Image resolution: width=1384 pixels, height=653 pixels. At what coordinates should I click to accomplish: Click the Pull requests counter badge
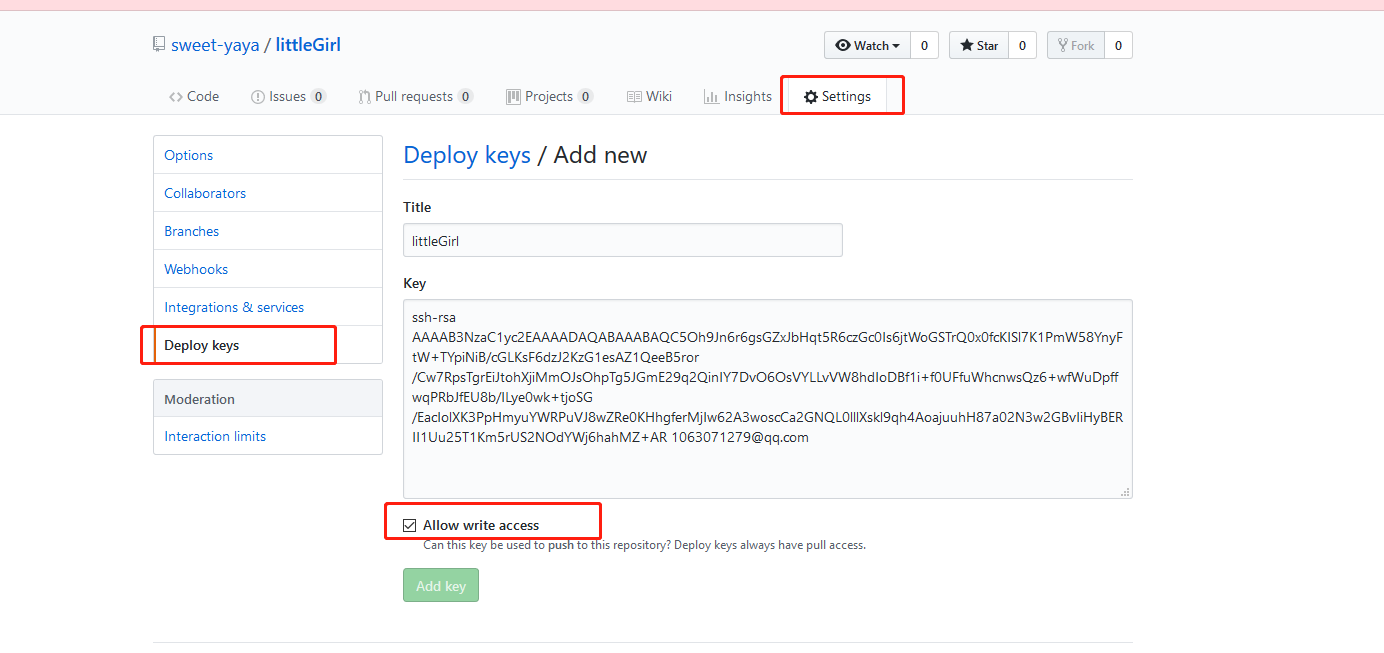(465, 97)
